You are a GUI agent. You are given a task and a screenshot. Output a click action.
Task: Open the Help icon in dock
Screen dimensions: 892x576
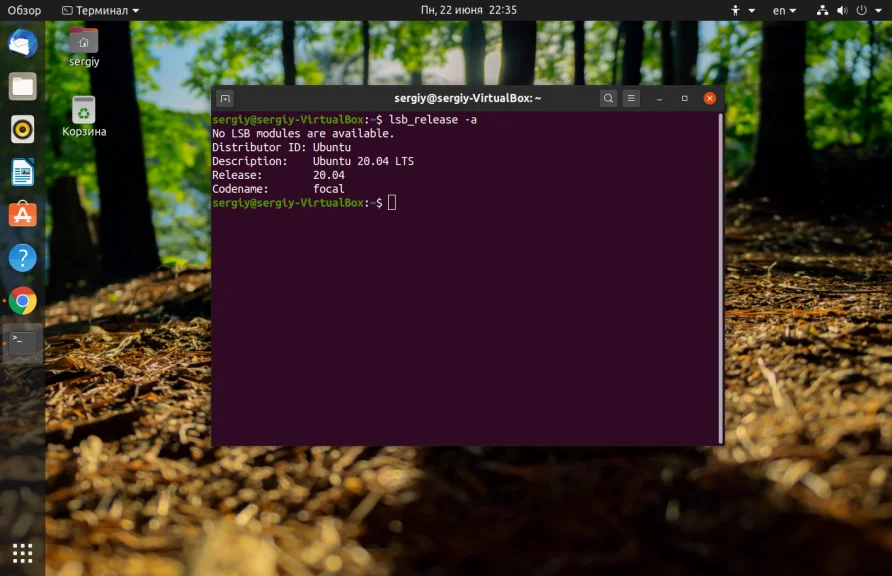point(23,258)
